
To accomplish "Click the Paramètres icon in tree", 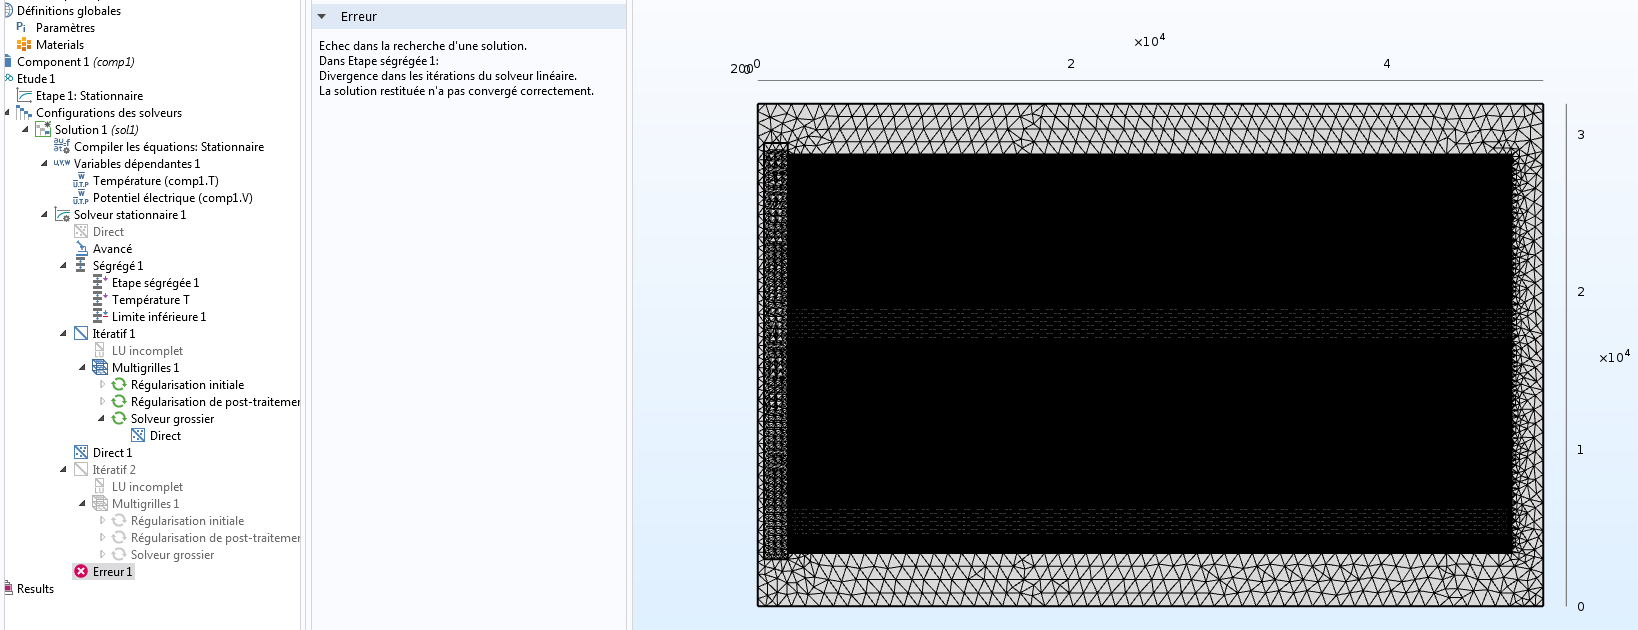I will [x=22, y=28].
